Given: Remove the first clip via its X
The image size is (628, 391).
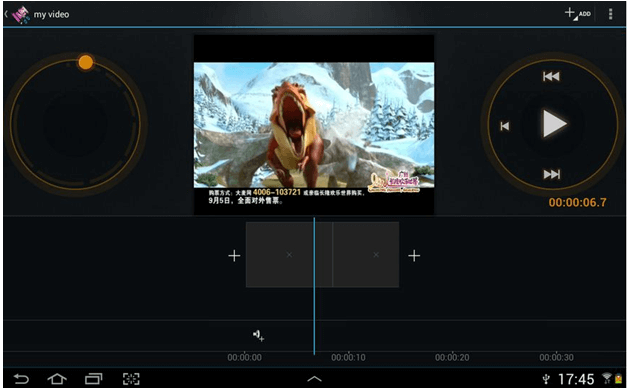Looking at the screenshot, I should point(289,255).
